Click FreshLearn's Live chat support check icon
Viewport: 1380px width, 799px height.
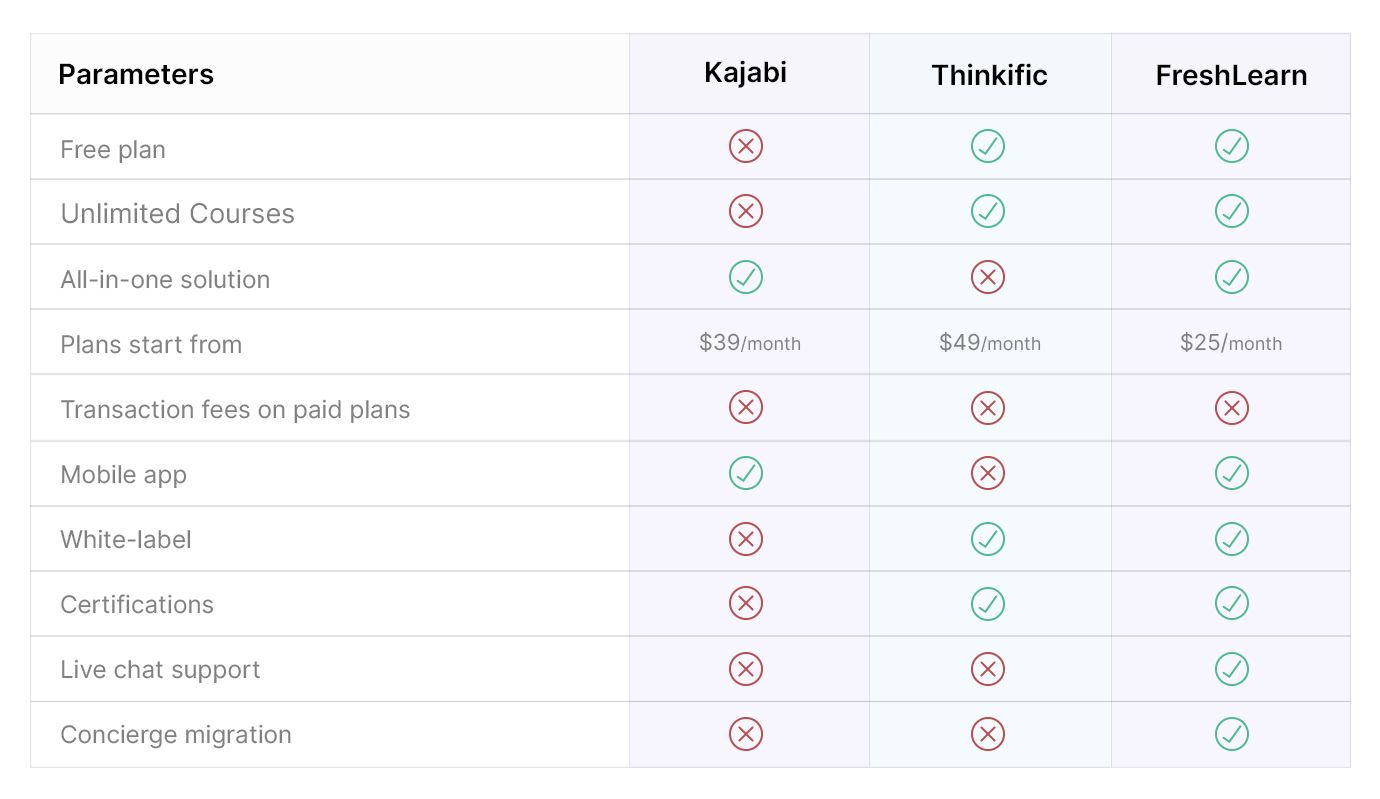pyautogui.click(x=1231, y=669)
